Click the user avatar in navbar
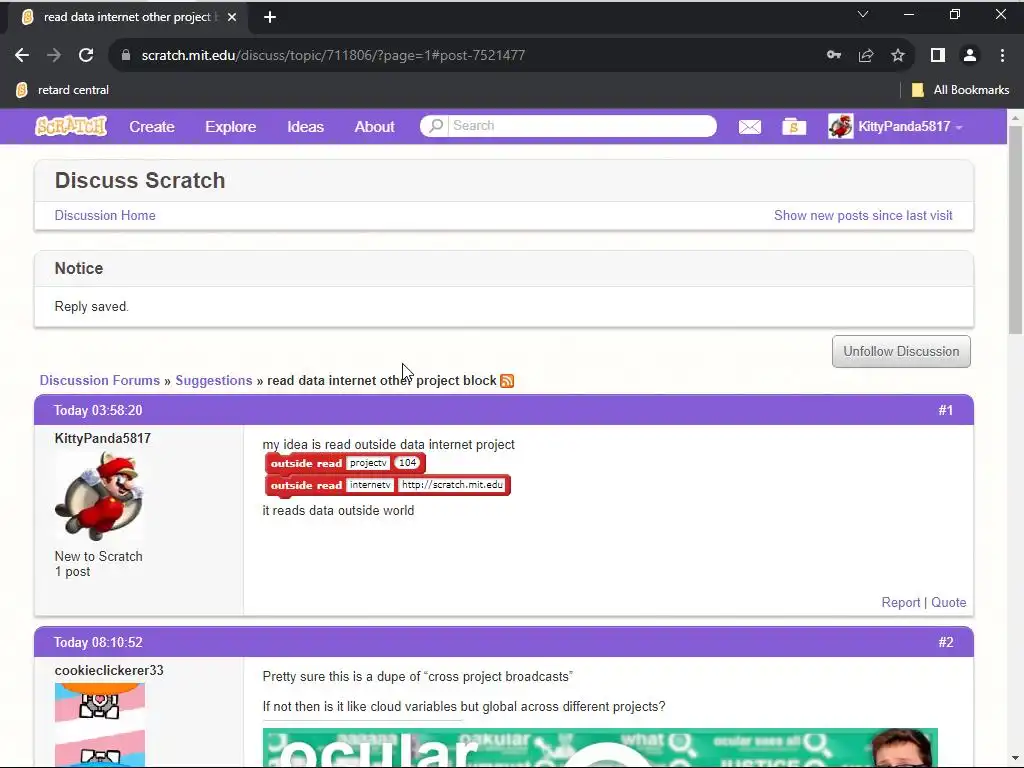Image resolution: width=1024 pixels, height=768 pixels. (840, 126)
